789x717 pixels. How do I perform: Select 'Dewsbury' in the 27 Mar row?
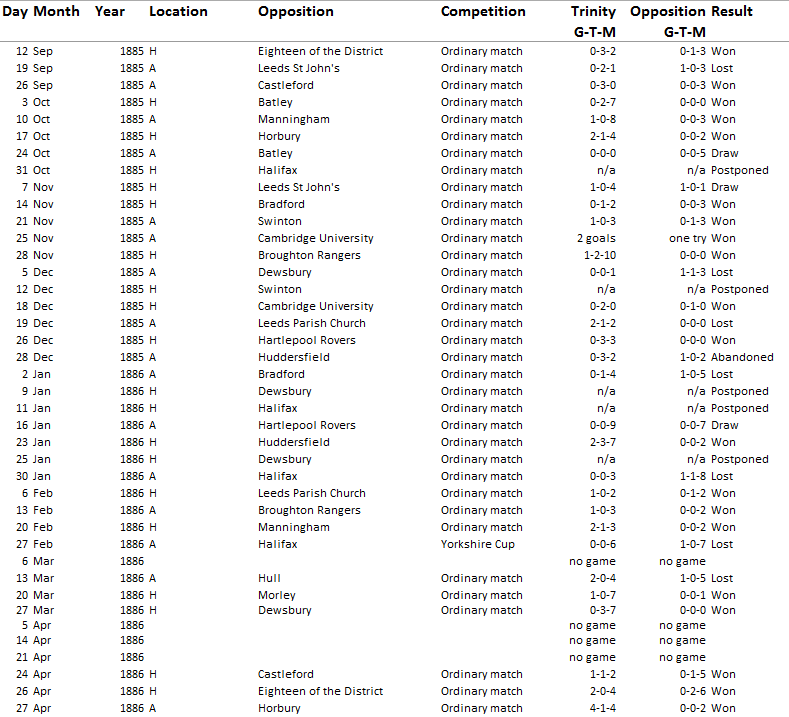click(285, 611)
